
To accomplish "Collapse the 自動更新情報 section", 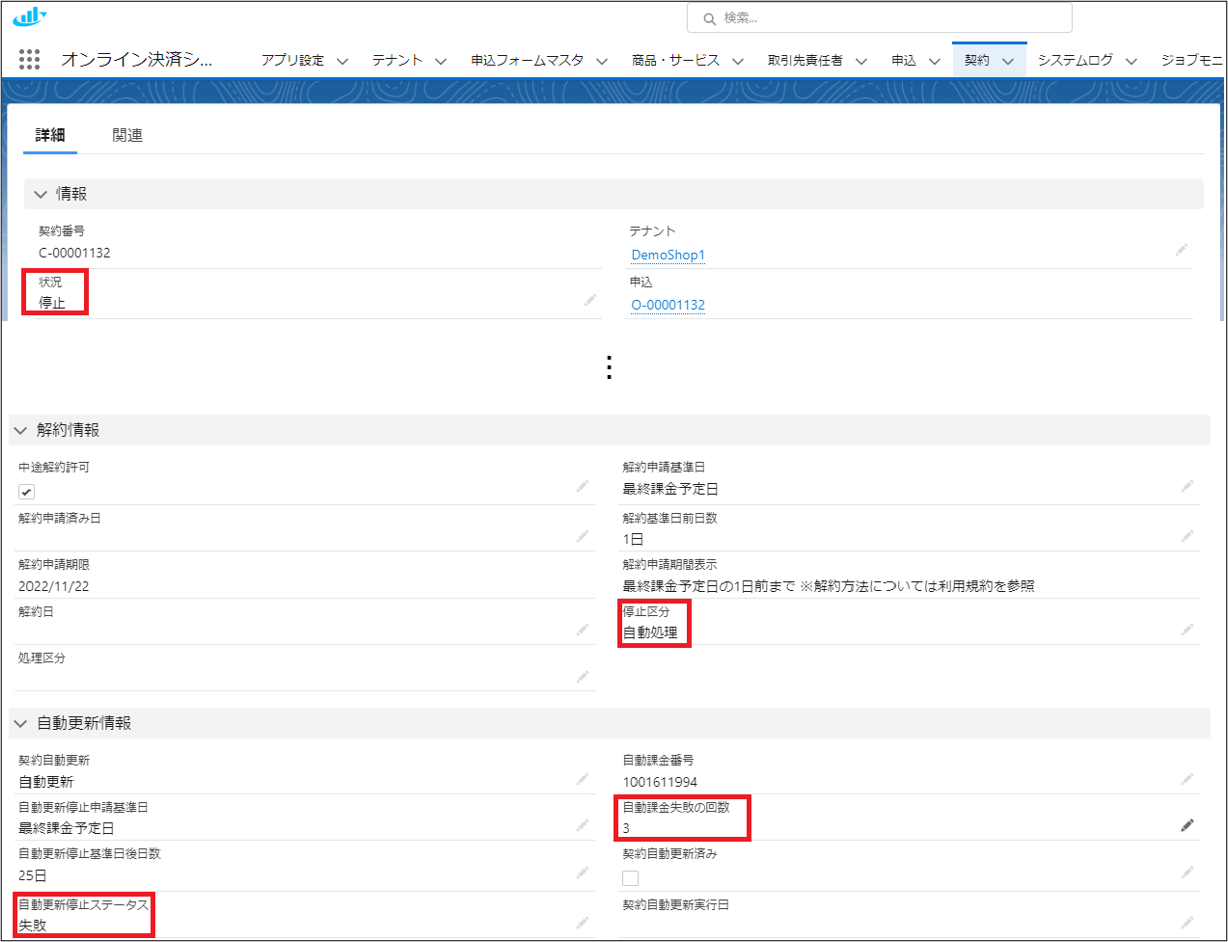I will point(20,723).
